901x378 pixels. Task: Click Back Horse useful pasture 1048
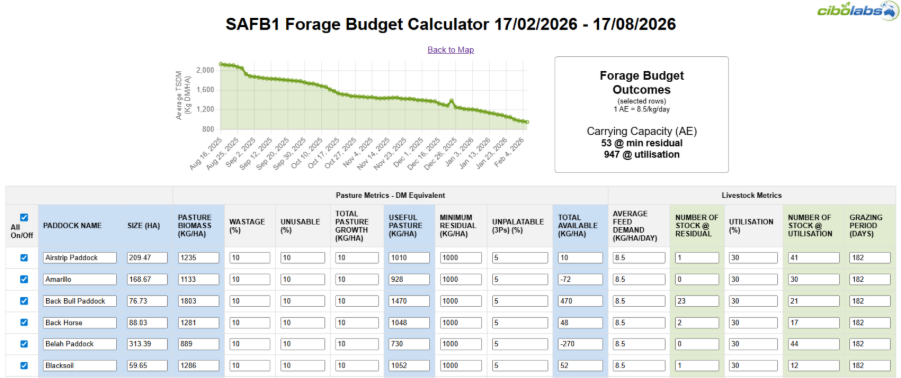(410, 322)
